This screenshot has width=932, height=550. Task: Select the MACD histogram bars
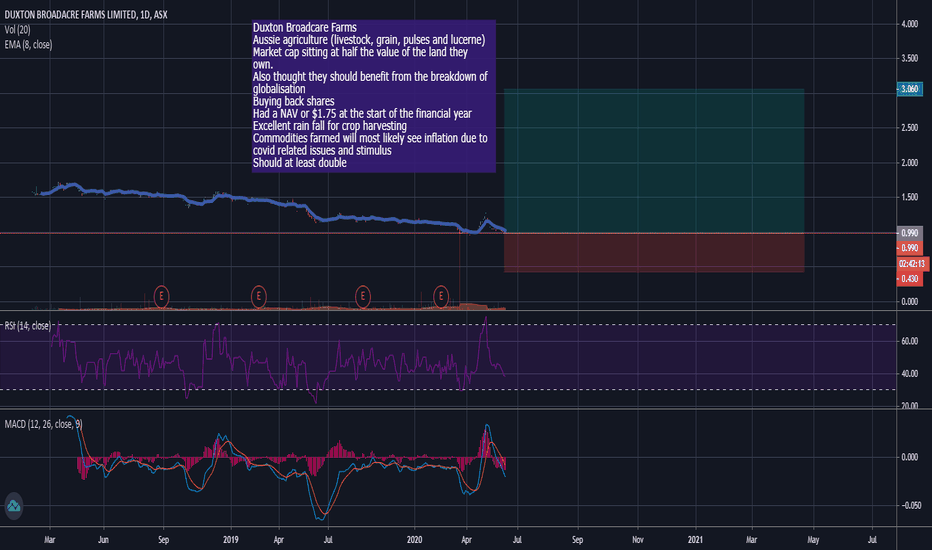(291, 459)
